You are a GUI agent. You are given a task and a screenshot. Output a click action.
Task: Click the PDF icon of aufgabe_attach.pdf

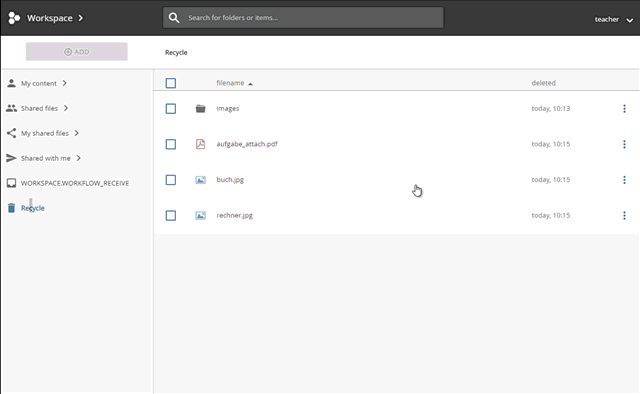200,144
